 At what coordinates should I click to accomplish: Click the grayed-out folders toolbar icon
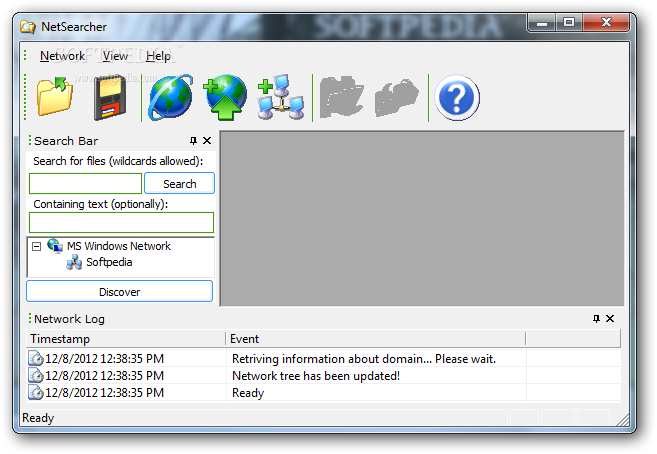pyautogui.click(x=341, y=97)
